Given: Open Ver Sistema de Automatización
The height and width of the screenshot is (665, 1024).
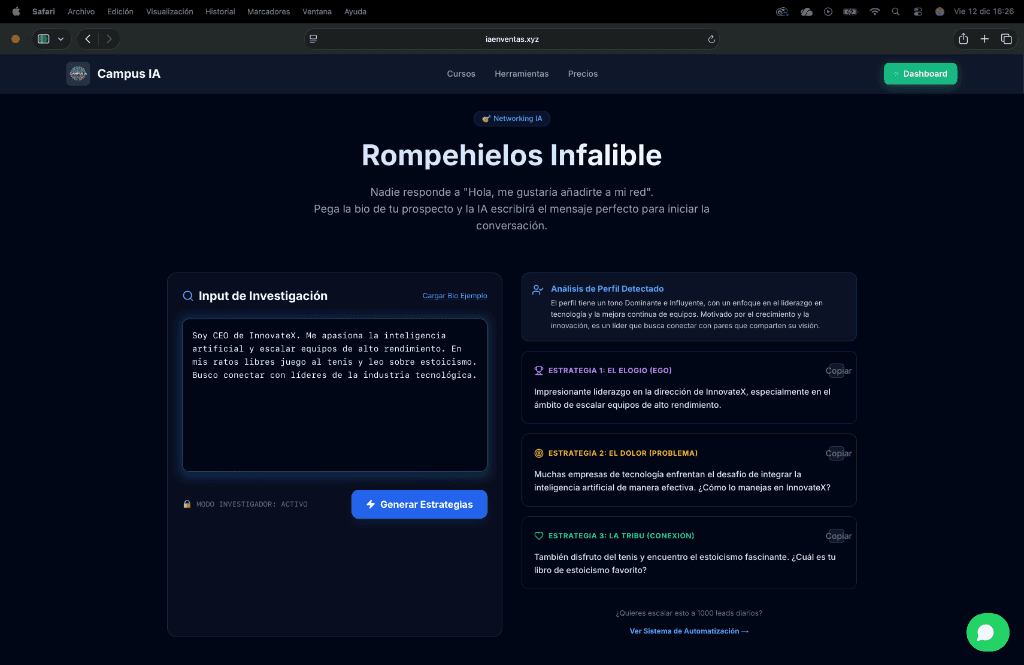Looking at the screenshot, I should coord(688,630).
